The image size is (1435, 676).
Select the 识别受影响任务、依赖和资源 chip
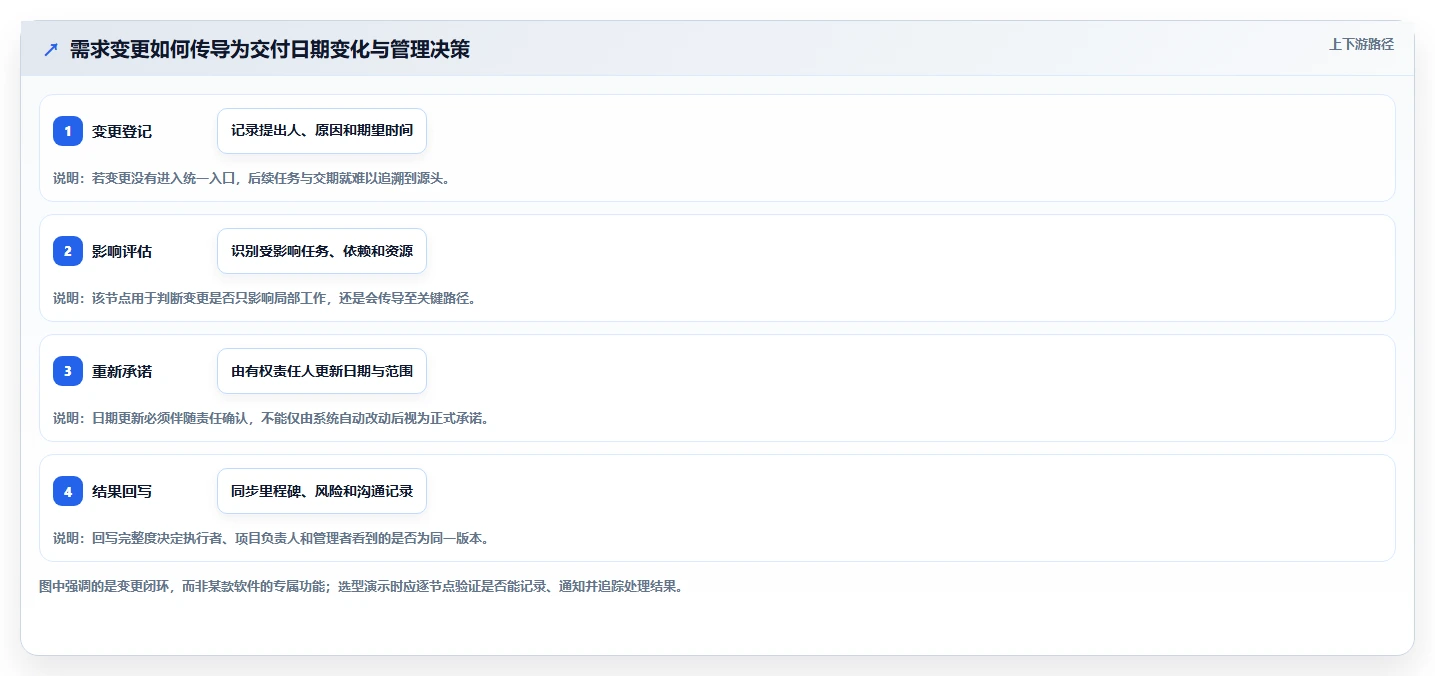tap(322, 251)
